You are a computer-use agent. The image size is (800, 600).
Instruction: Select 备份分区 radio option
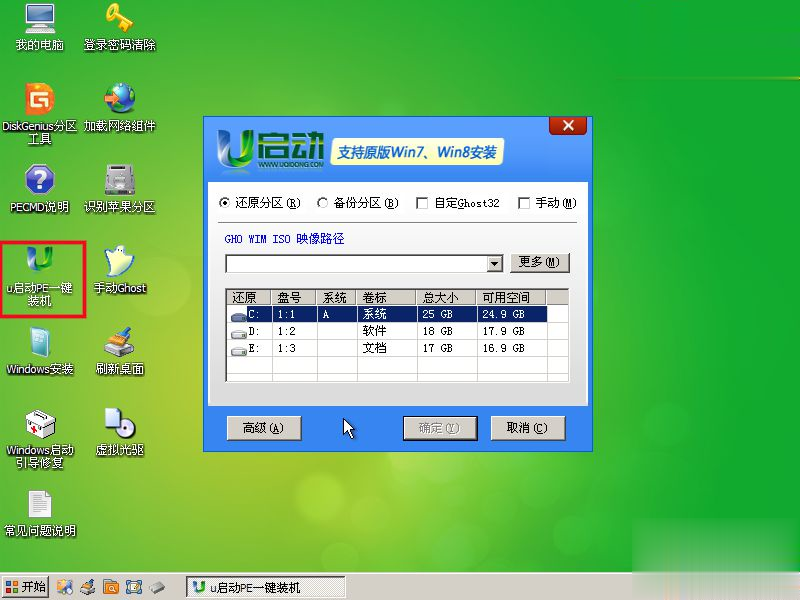click(x=323, y=203)
